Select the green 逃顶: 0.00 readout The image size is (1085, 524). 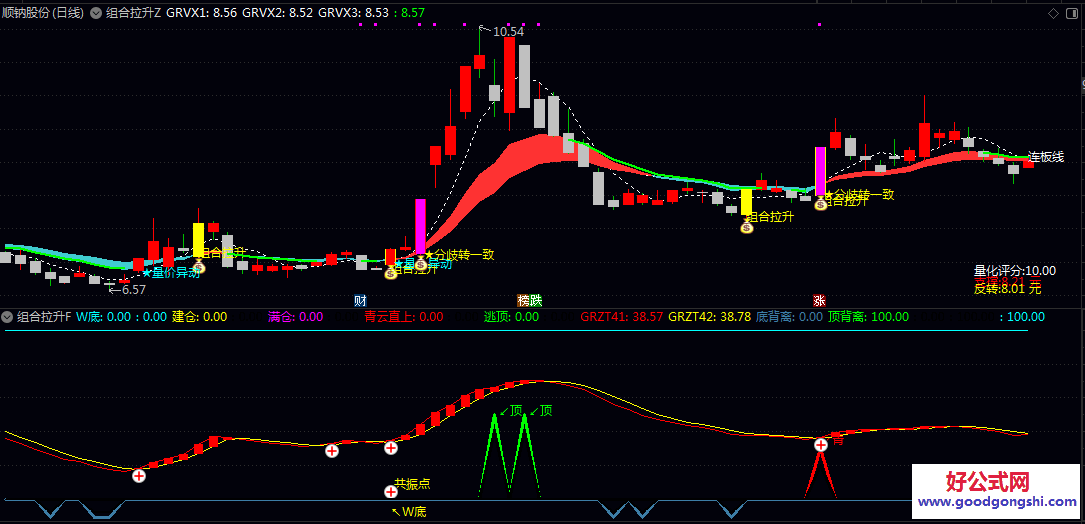(511, 317)
